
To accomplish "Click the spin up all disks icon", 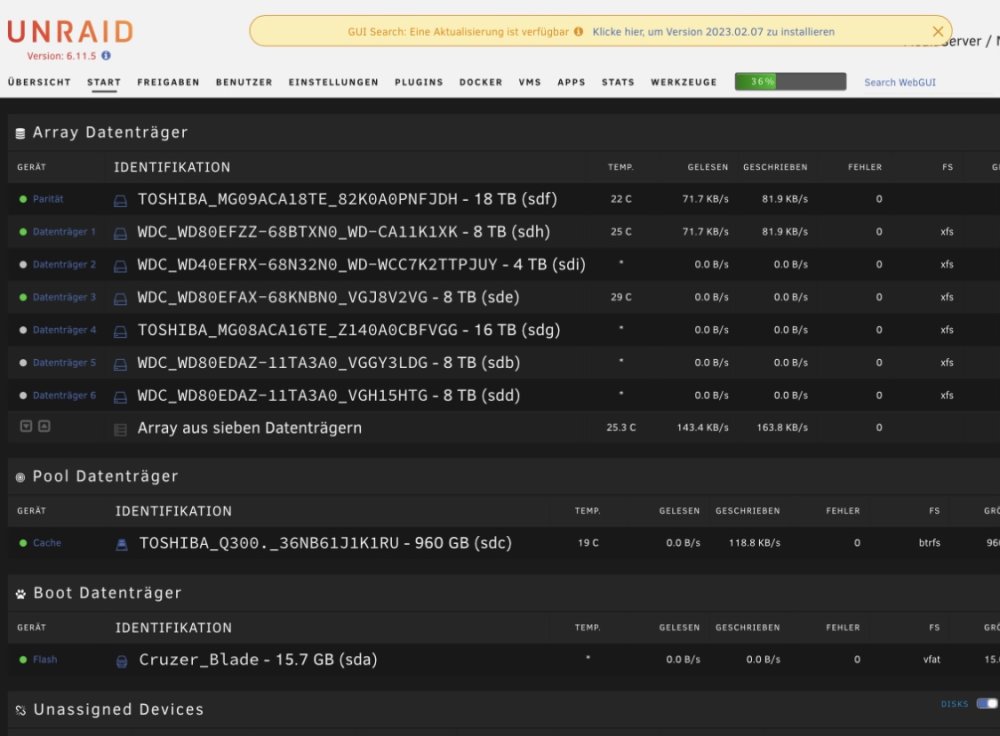I will (44, 426).
